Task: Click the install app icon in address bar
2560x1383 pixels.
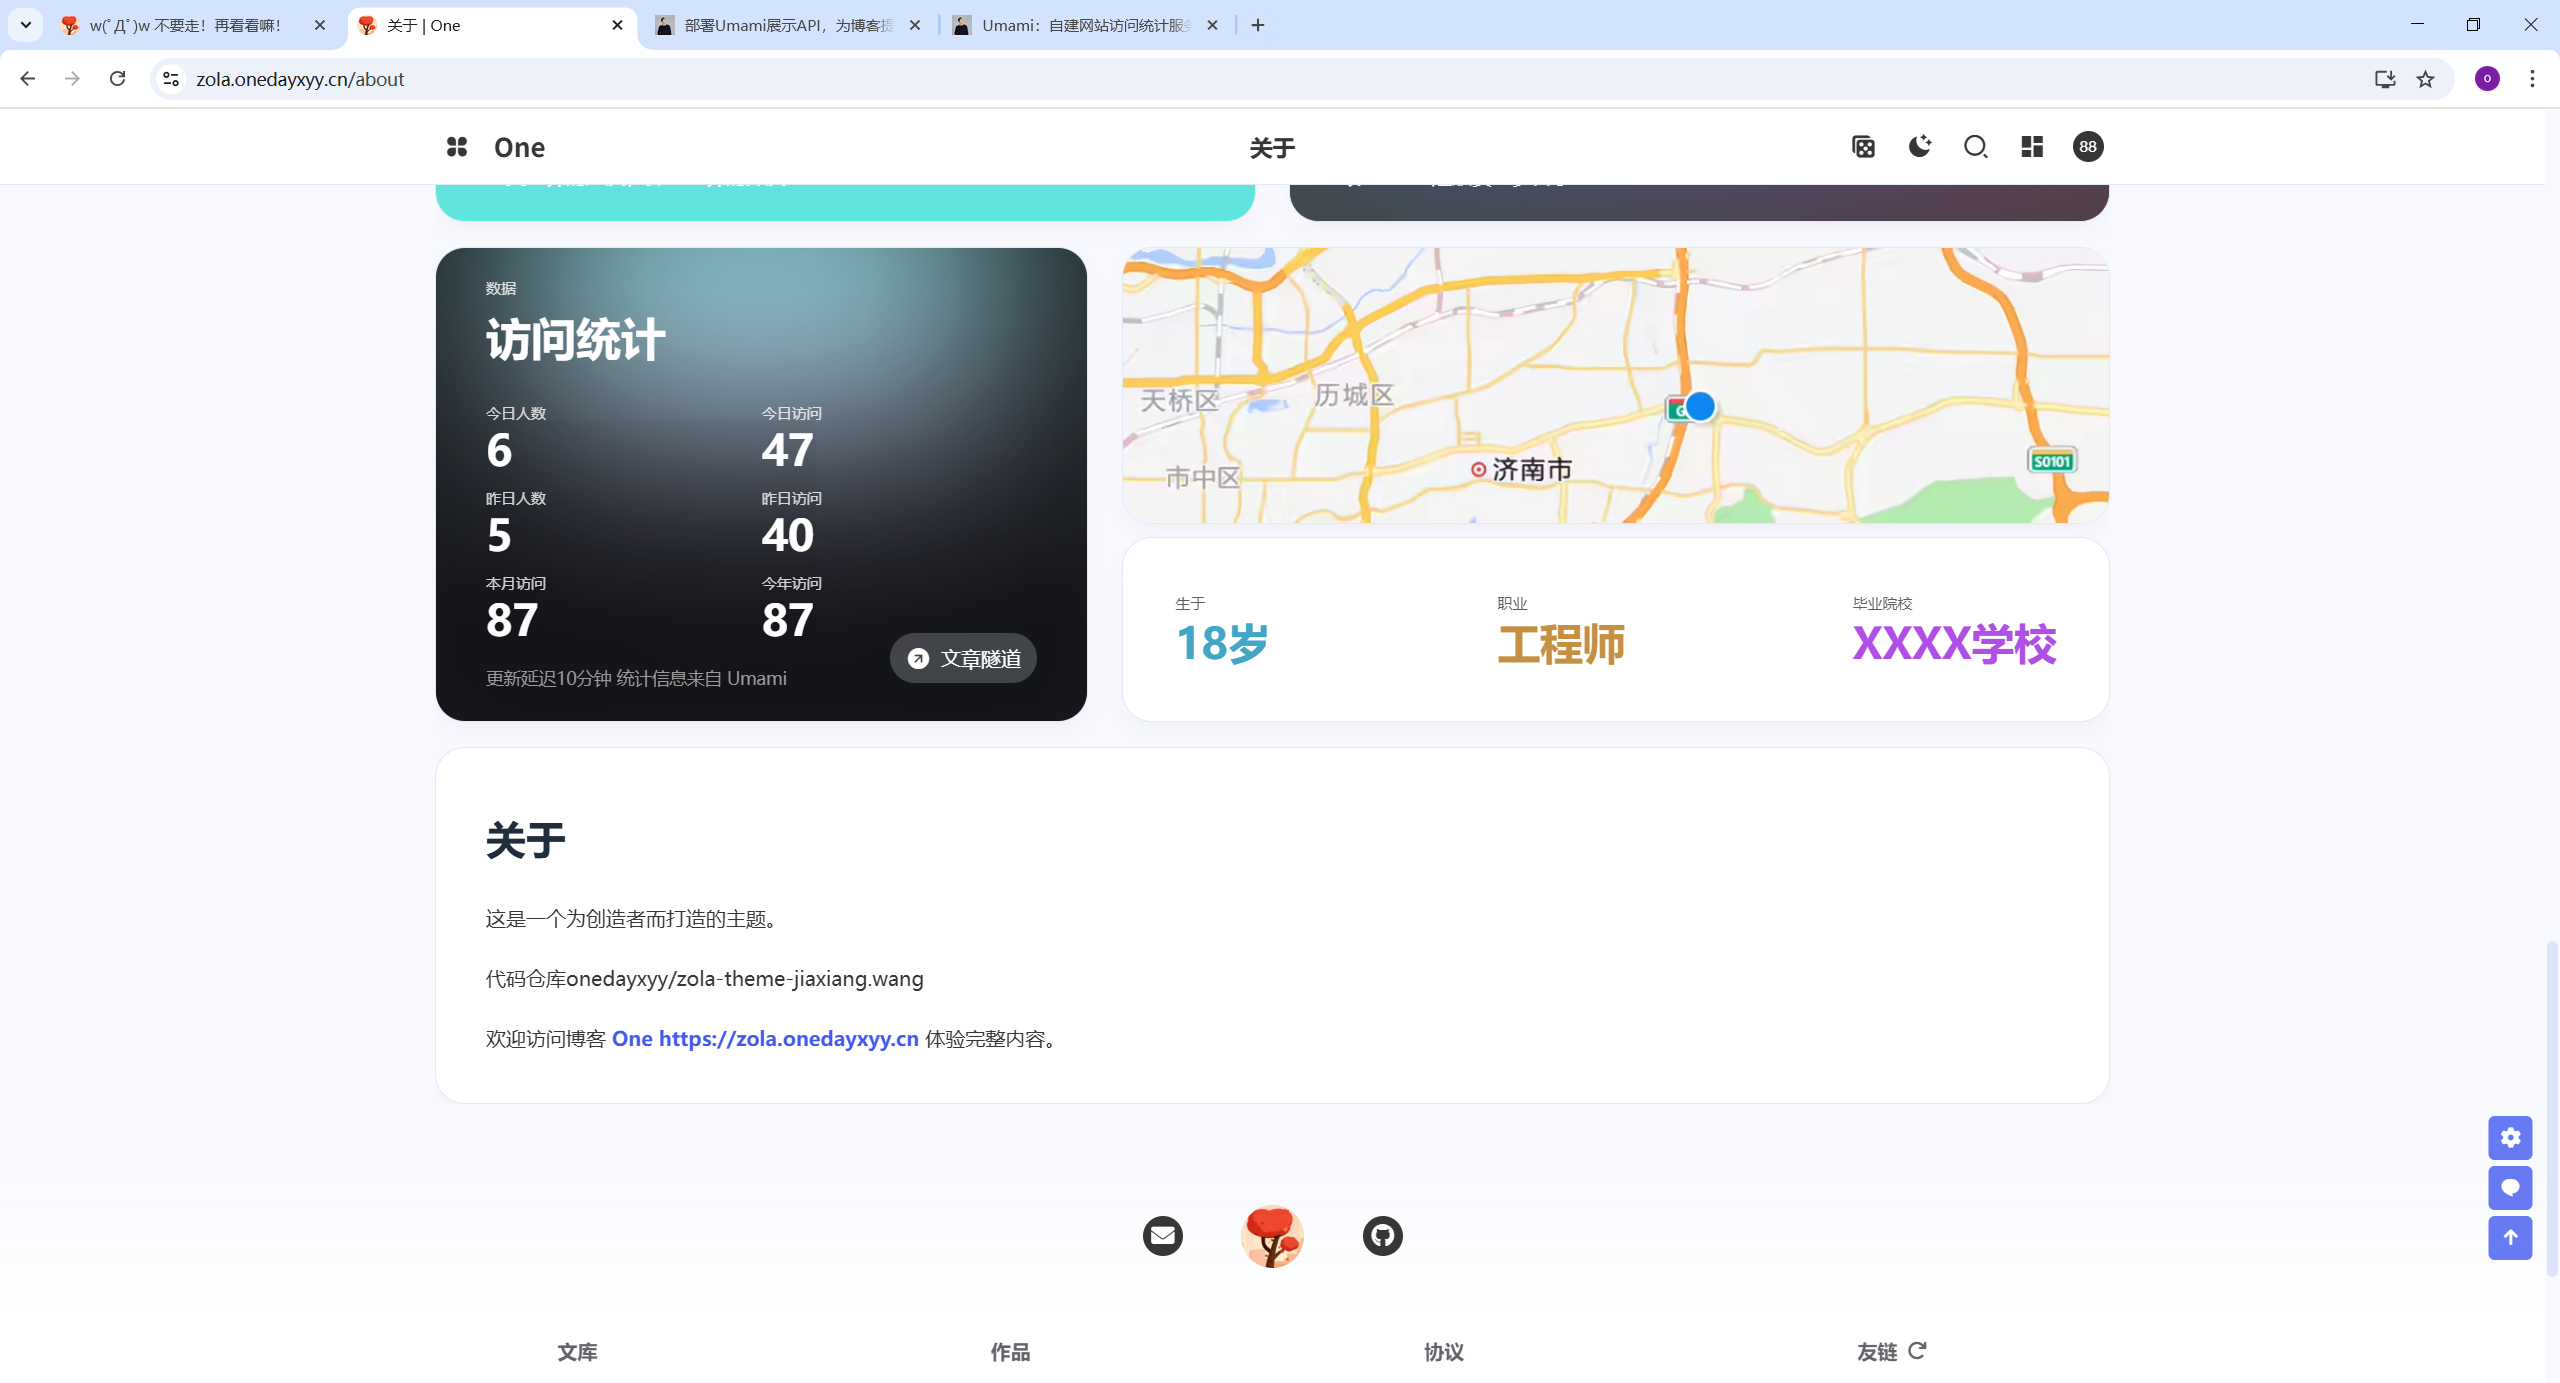Action: pos(2385,79)
